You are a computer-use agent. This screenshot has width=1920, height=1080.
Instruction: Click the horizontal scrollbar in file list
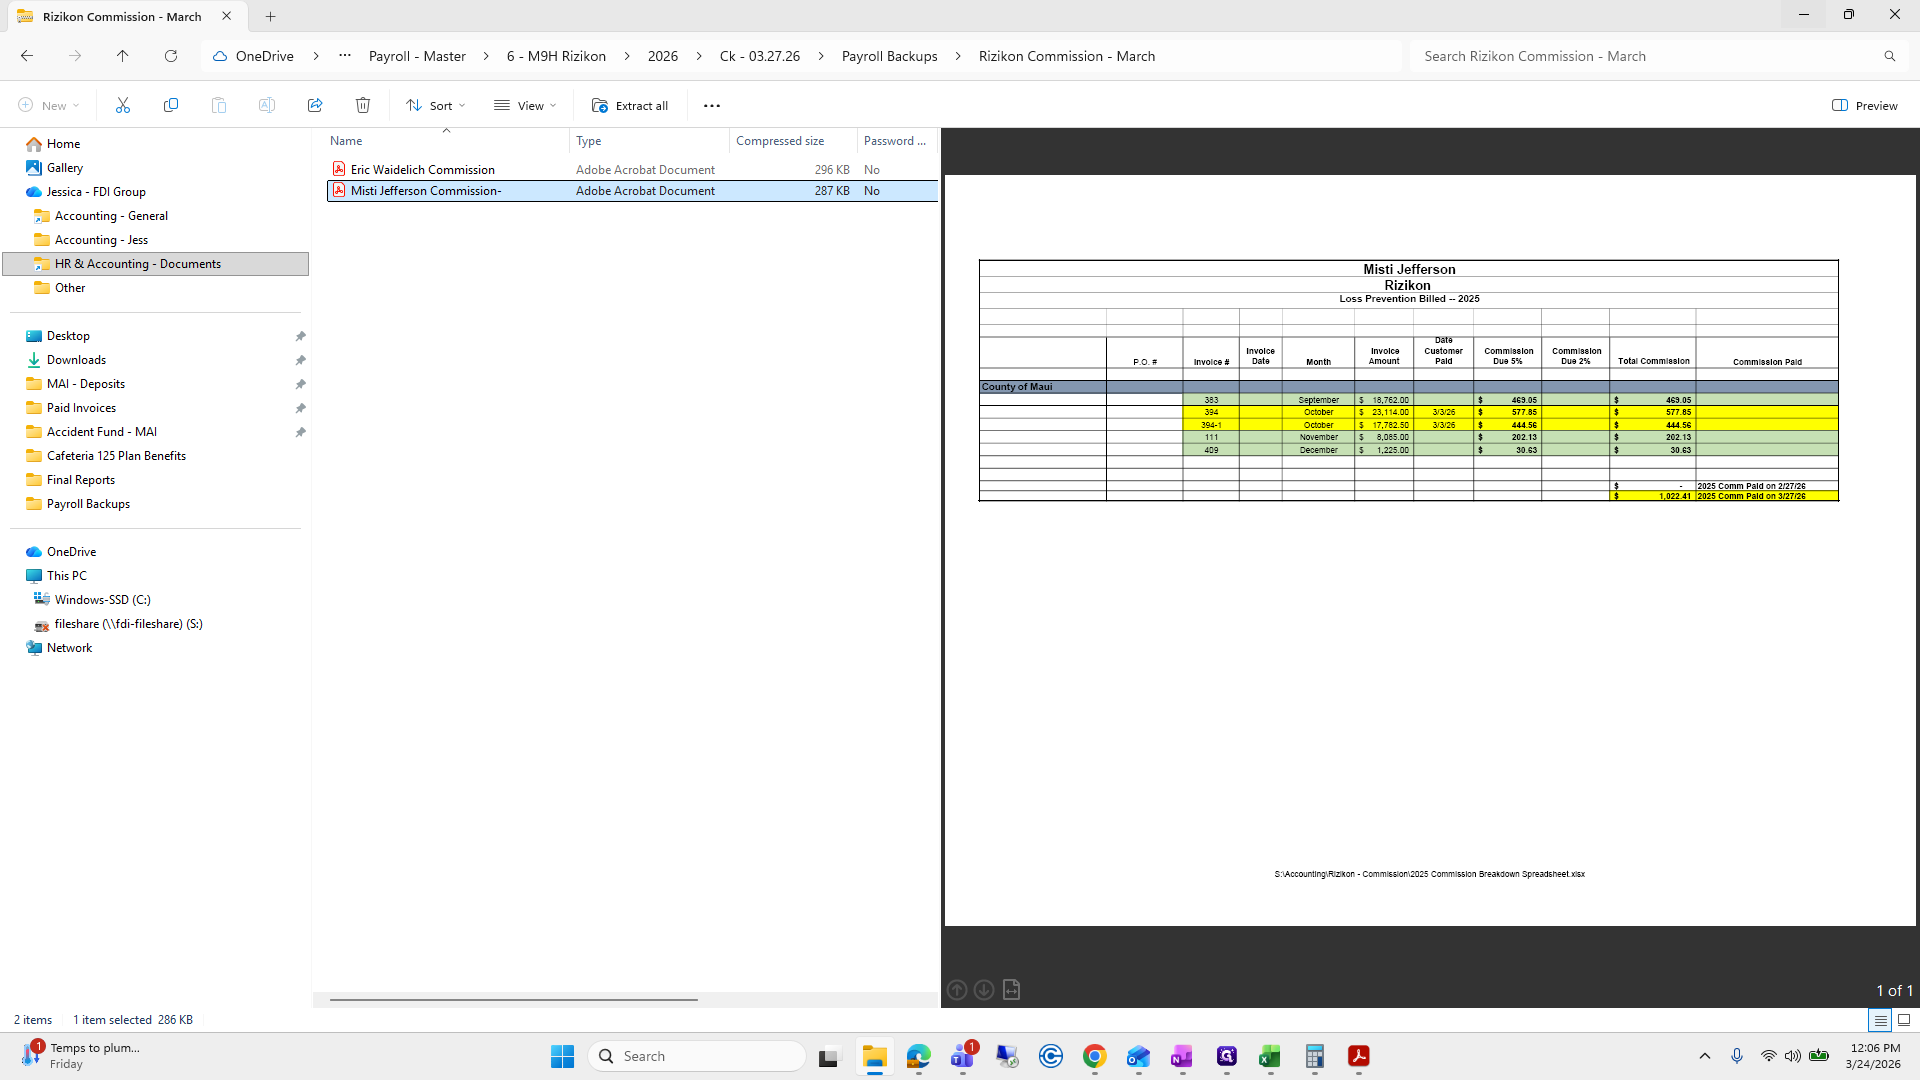point(514,999)
